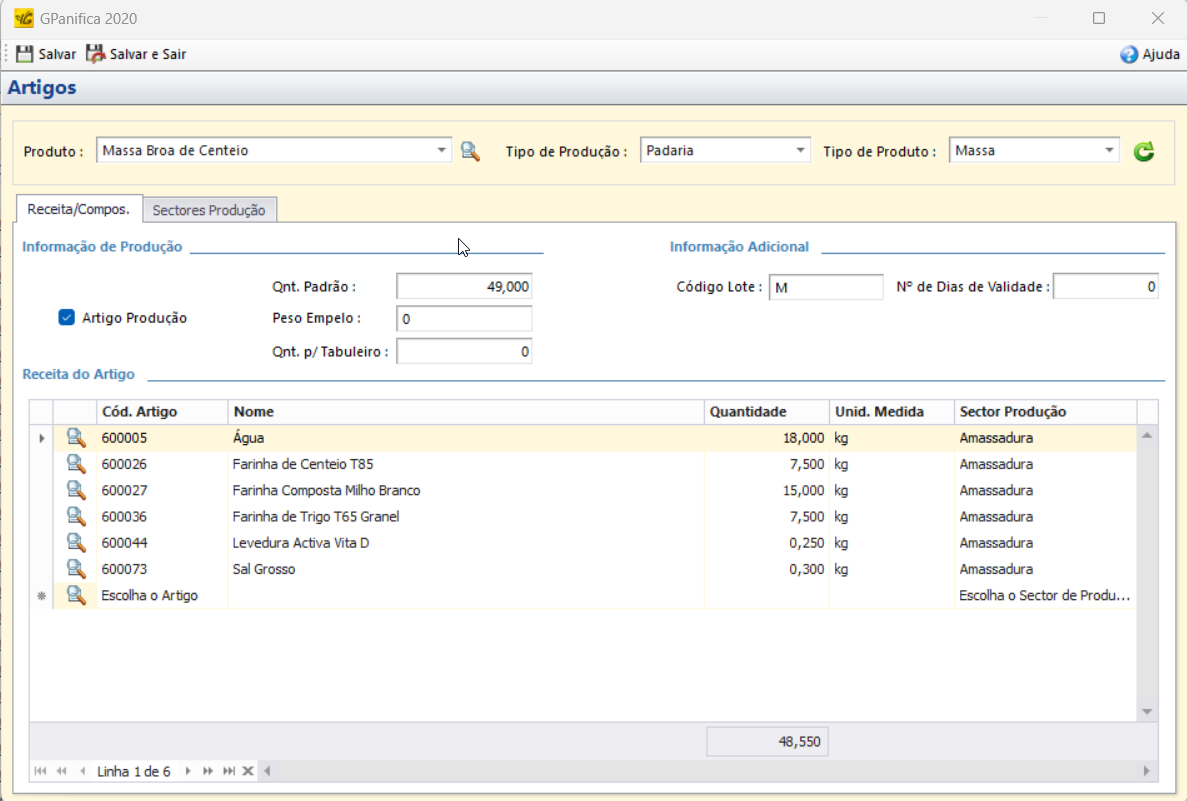Jump to last record in grid navigator
1187x801 pixels.
point(229,771)
